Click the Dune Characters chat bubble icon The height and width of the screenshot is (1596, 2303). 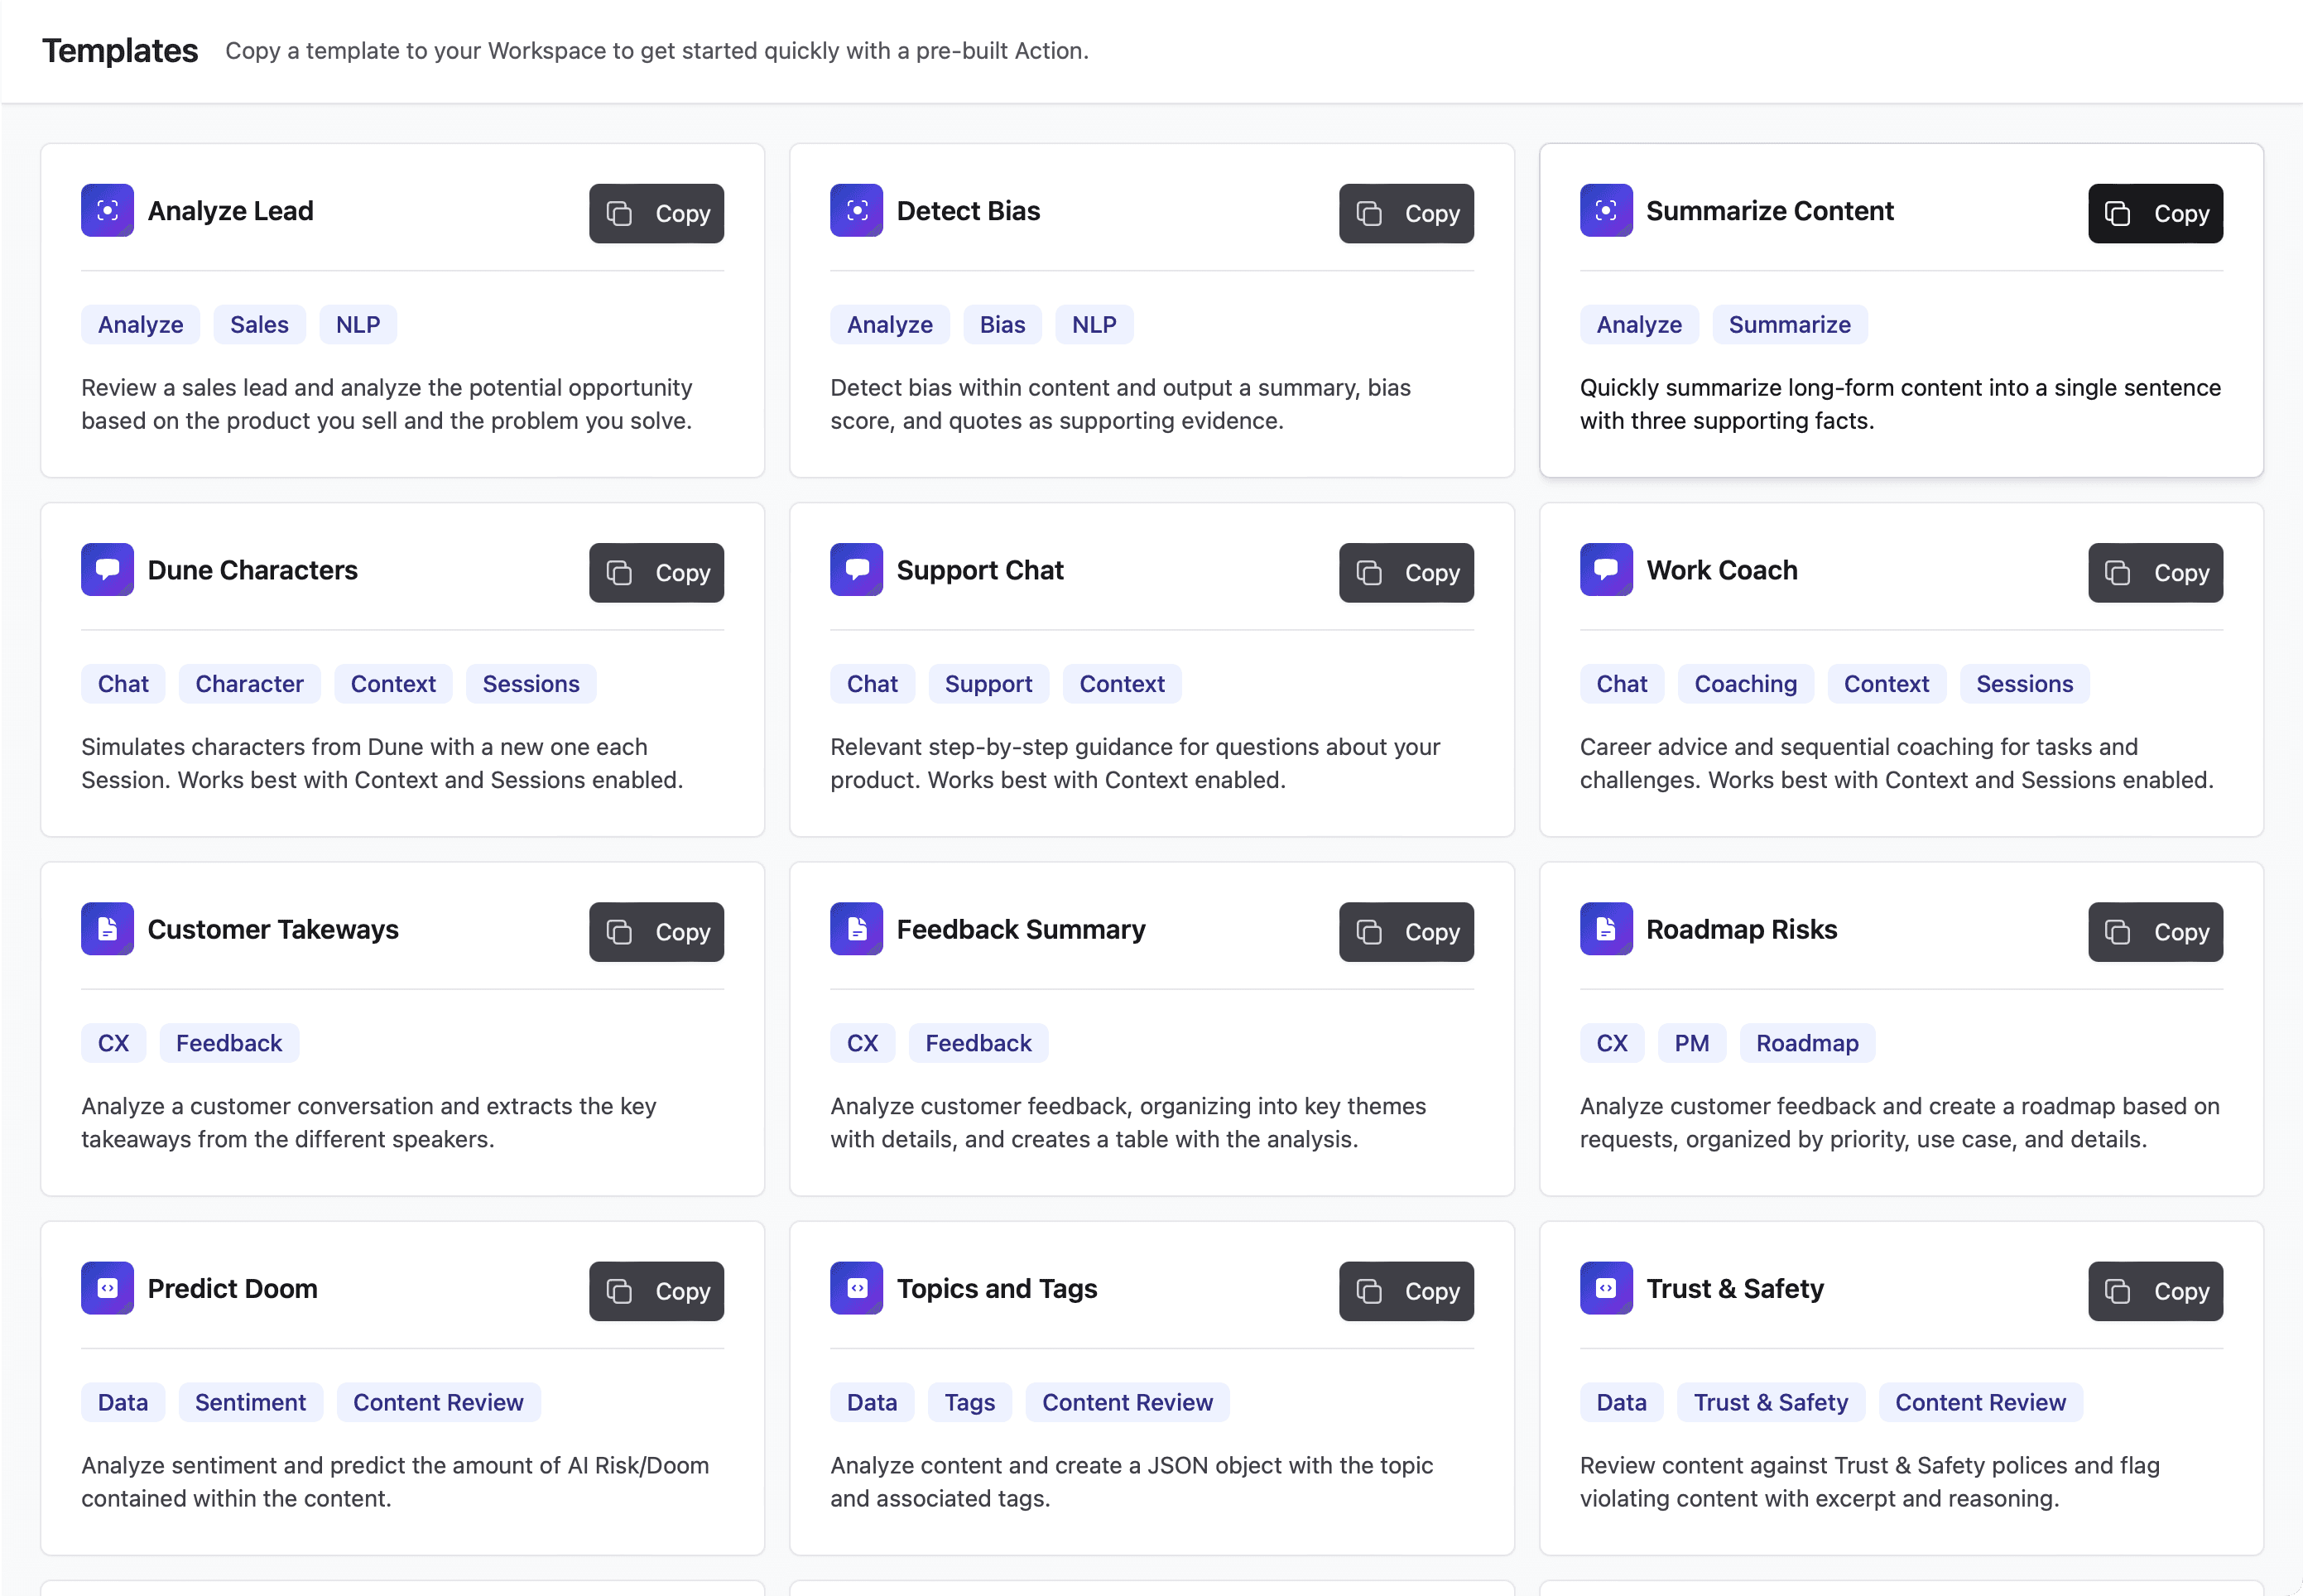[x=107, y=569]
